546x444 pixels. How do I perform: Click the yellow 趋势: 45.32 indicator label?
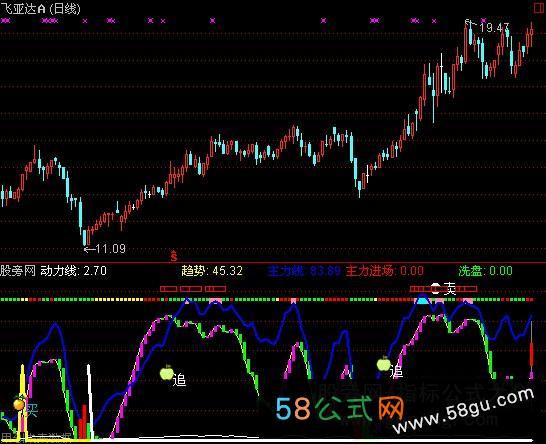212,271
